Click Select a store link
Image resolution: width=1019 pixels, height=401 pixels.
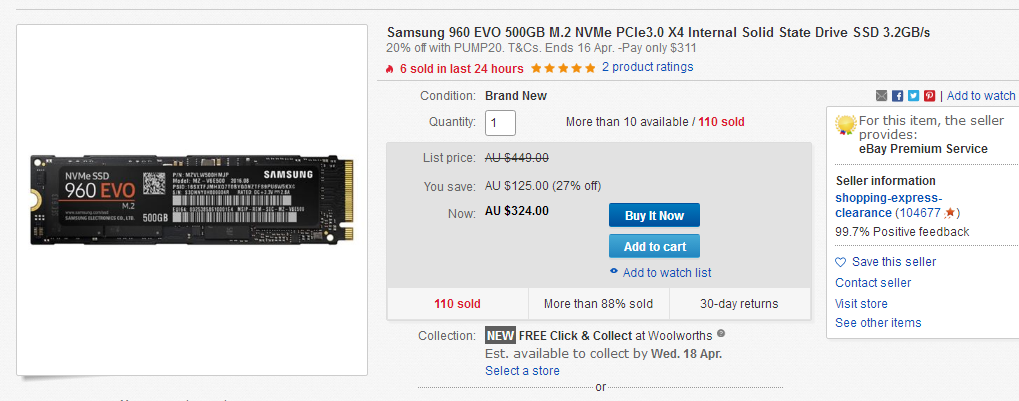(522, 371)
